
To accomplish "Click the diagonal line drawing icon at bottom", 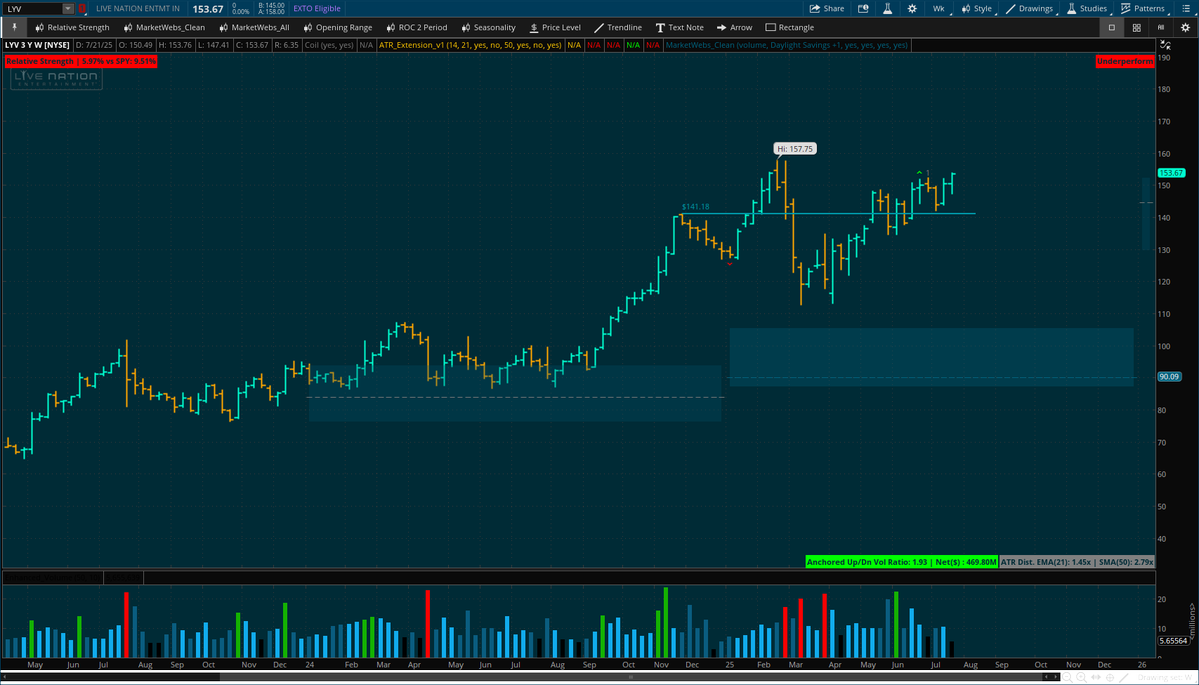I will 1124,677.
